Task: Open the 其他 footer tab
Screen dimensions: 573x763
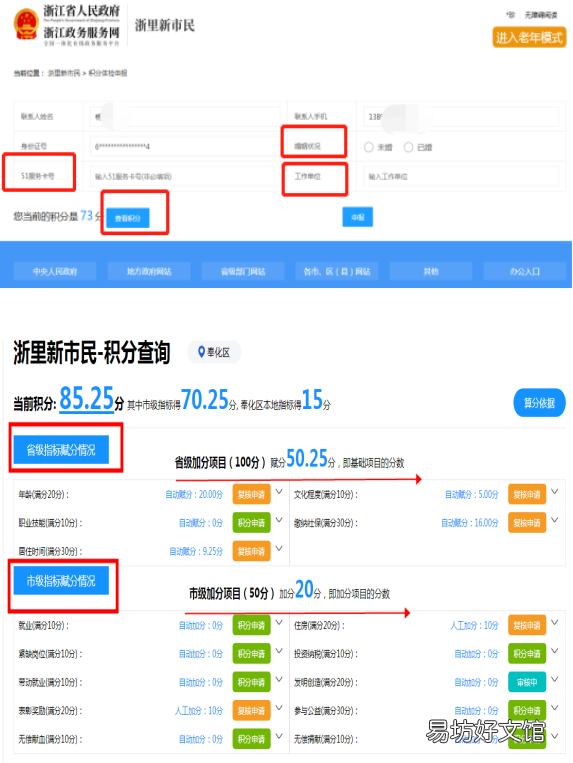Action: click(431, 272)
